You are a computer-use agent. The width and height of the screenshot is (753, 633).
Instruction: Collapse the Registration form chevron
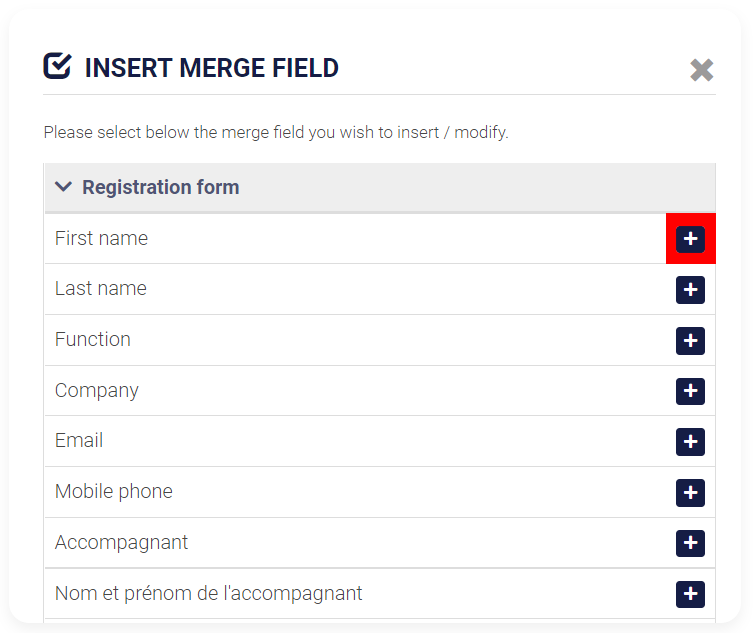(x=63, y=187)
